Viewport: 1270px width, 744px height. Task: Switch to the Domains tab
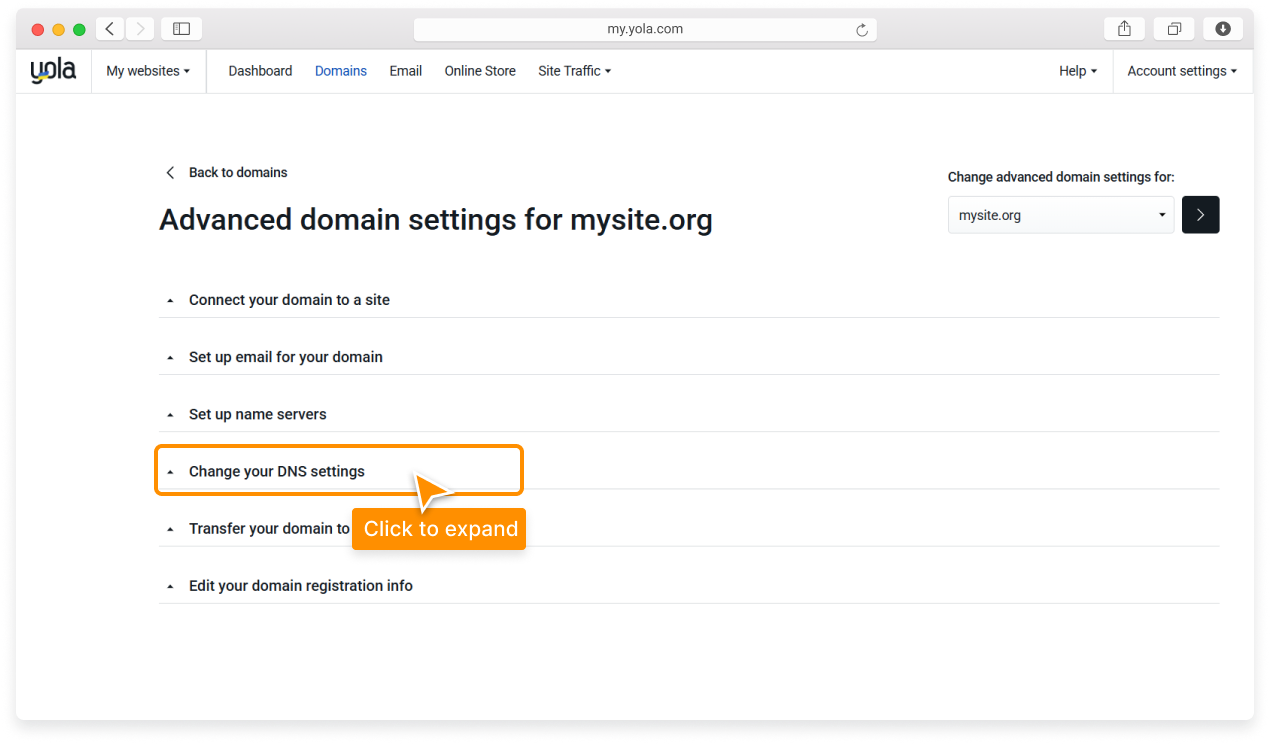(x=340, y=70)
